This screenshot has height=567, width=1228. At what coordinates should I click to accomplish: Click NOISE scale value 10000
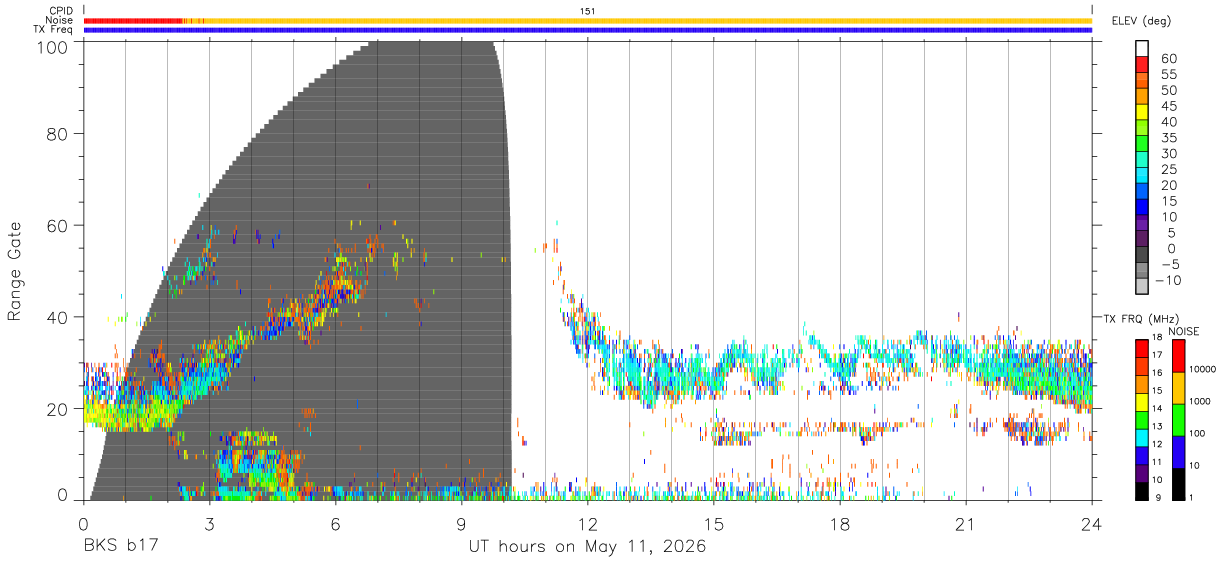1202,369
